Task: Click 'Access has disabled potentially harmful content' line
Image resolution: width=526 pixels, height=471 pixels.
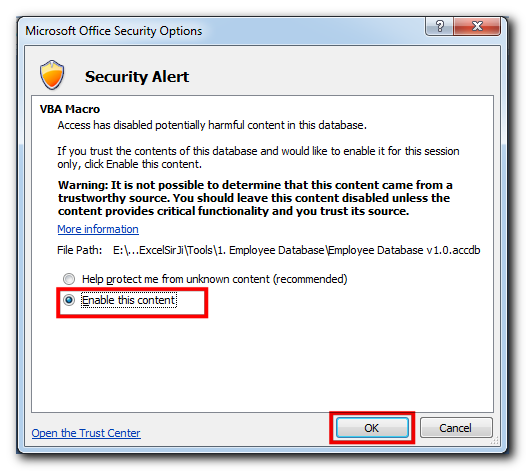Action: 212,125
